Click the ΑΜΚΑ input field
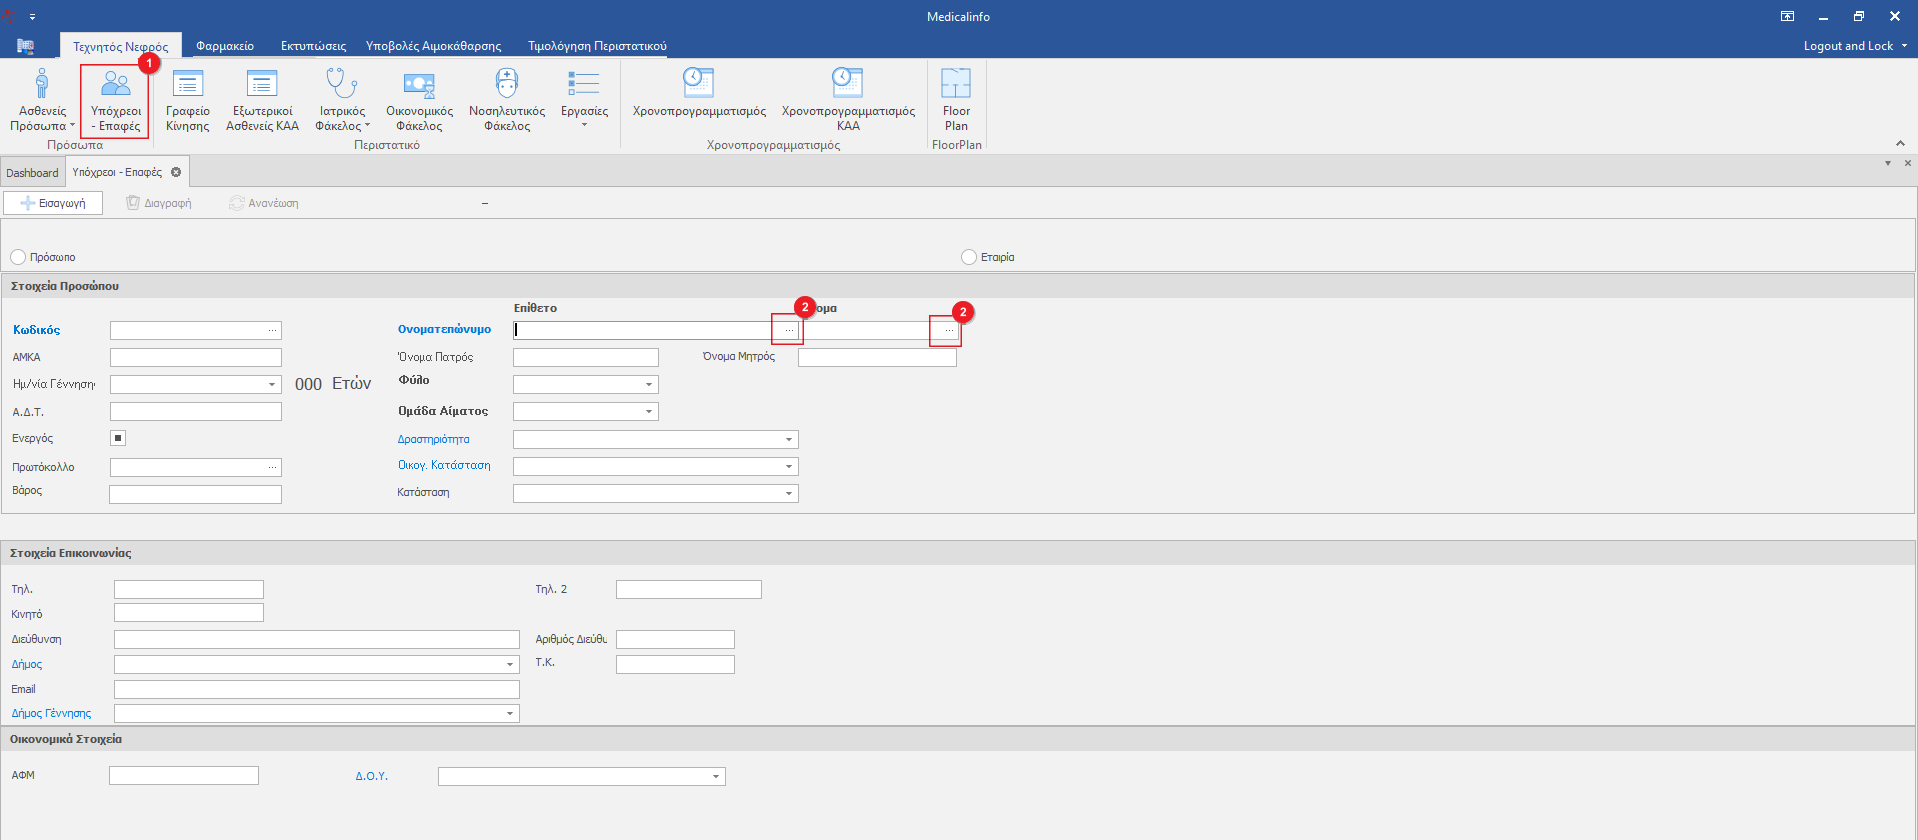Image resolution: width=1918 pixels, height=840 pixels. (196, 357)
